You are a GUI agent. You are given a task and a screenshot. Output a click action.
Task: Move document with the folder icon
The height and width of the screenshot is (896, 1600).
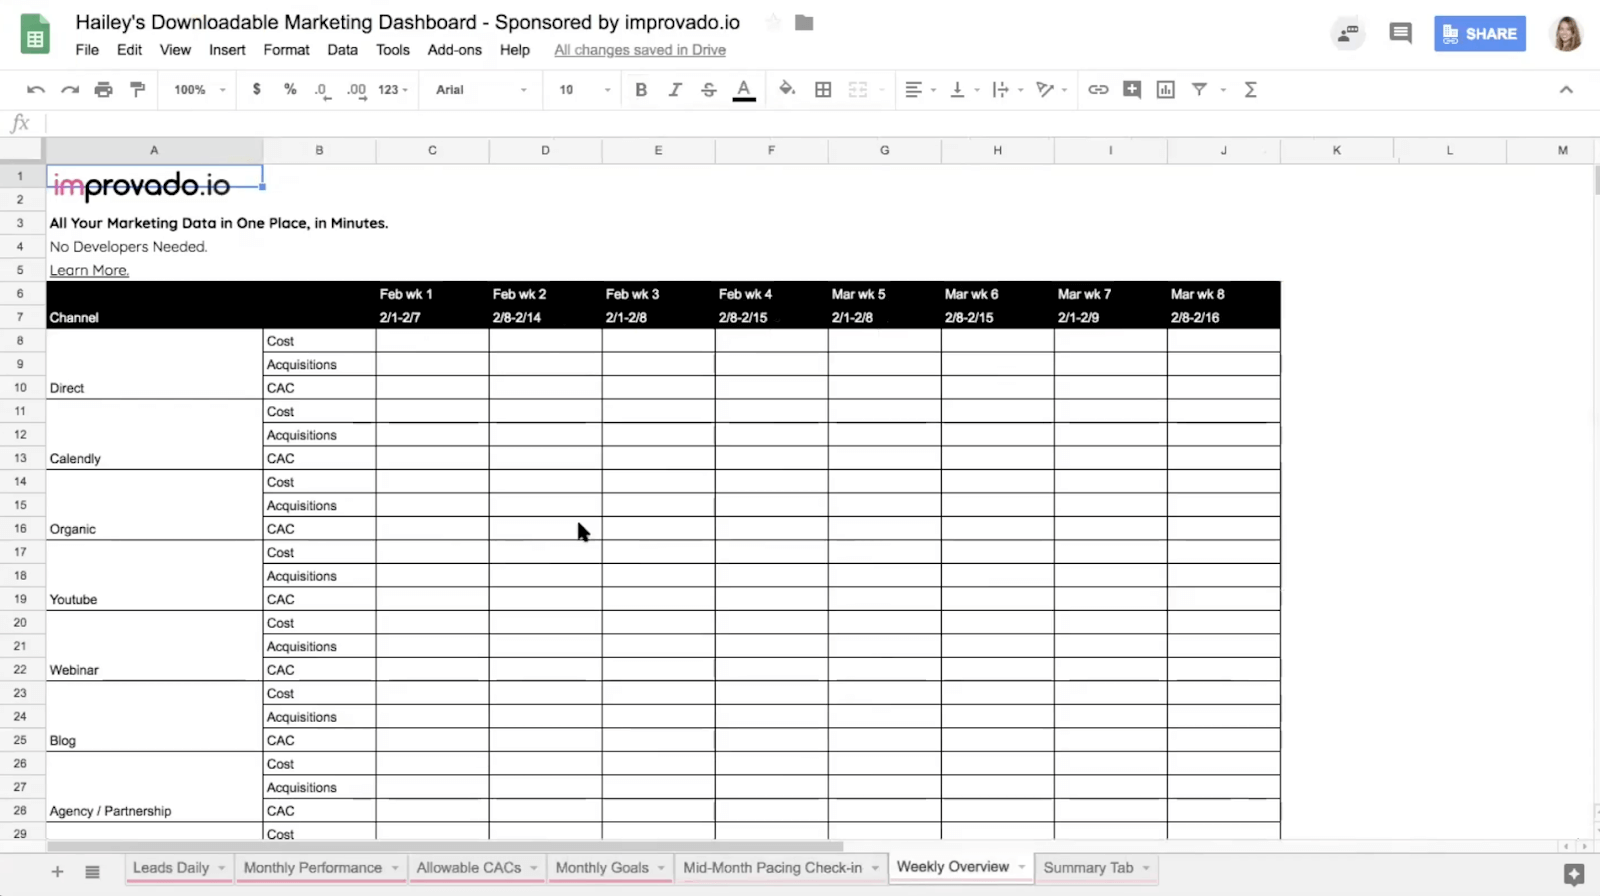(x=804, y=22)
